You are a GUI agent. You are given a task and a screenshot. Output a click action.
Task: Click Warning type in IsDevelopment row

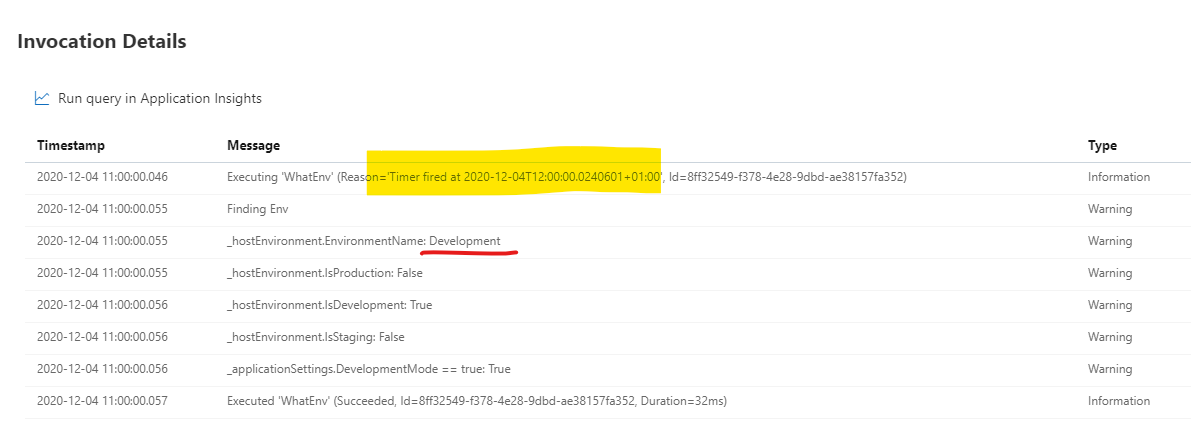point(1110,305)
